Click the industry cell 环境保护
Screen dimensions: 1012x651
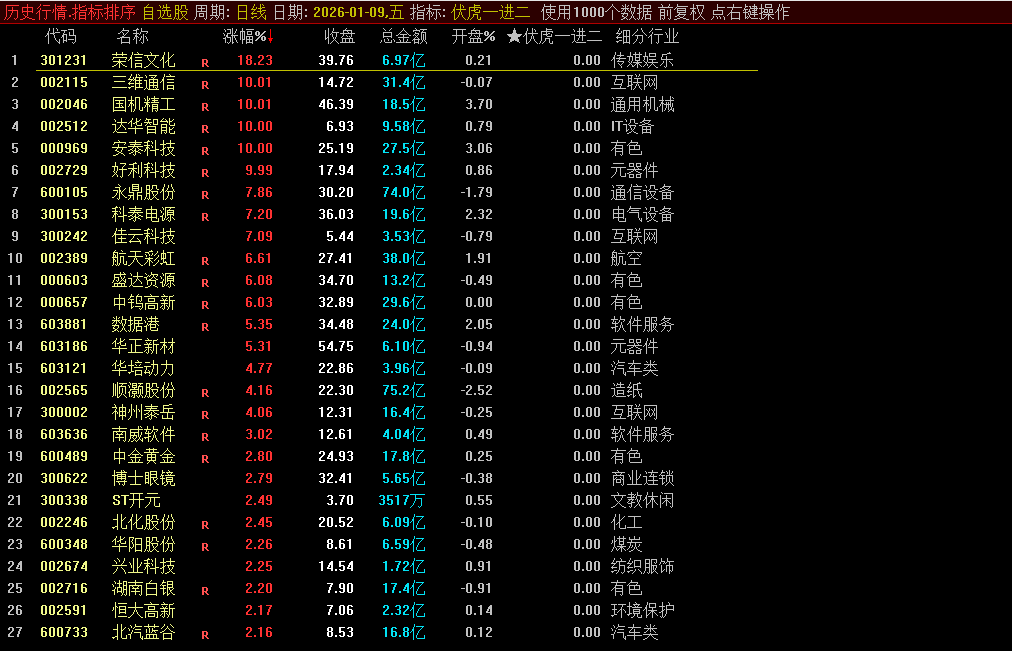pyautogui.click(x=642, y=610)
